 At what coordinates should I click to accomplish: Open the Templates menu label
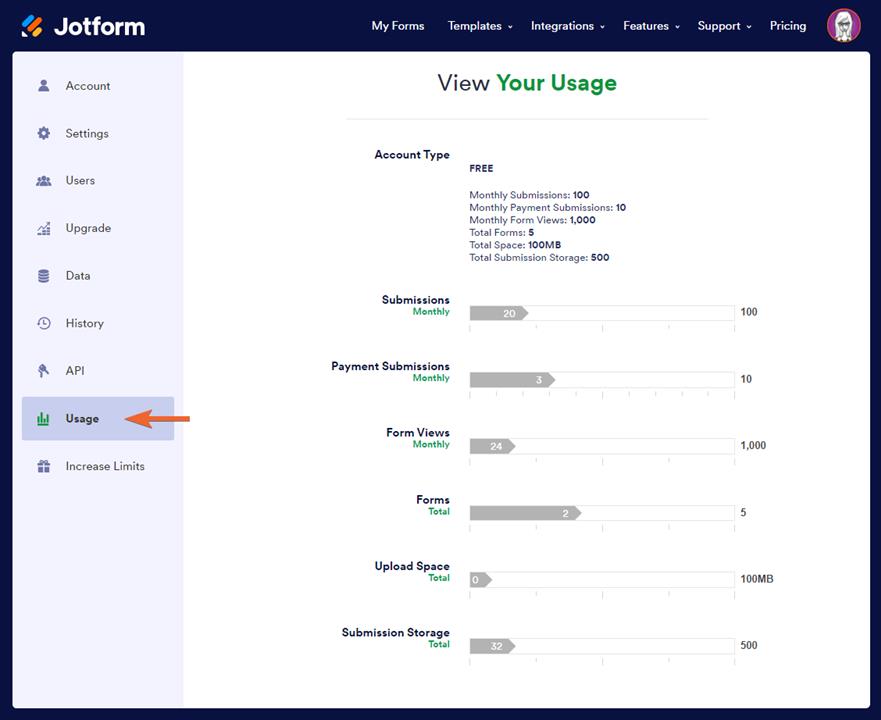474,26
